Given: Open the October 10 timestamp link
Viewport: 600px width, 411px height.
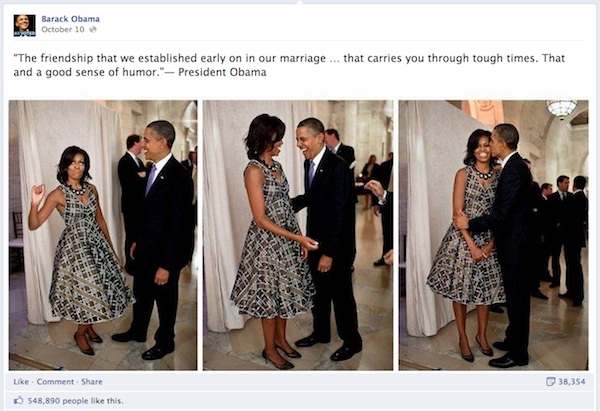Looking at the screenshot, I should [63, 29].
